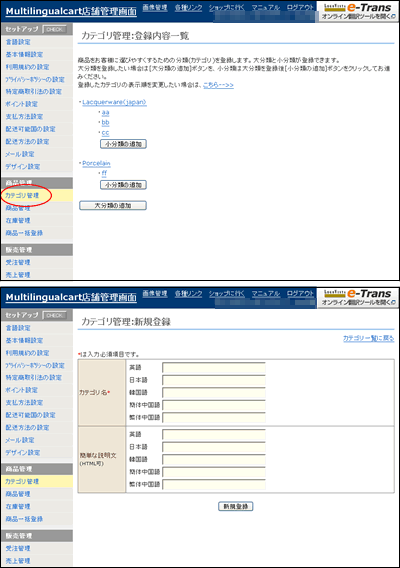Click CHECK button on 新規登録 page sidebar
400x568 pixels.
[x=54, y=316]
